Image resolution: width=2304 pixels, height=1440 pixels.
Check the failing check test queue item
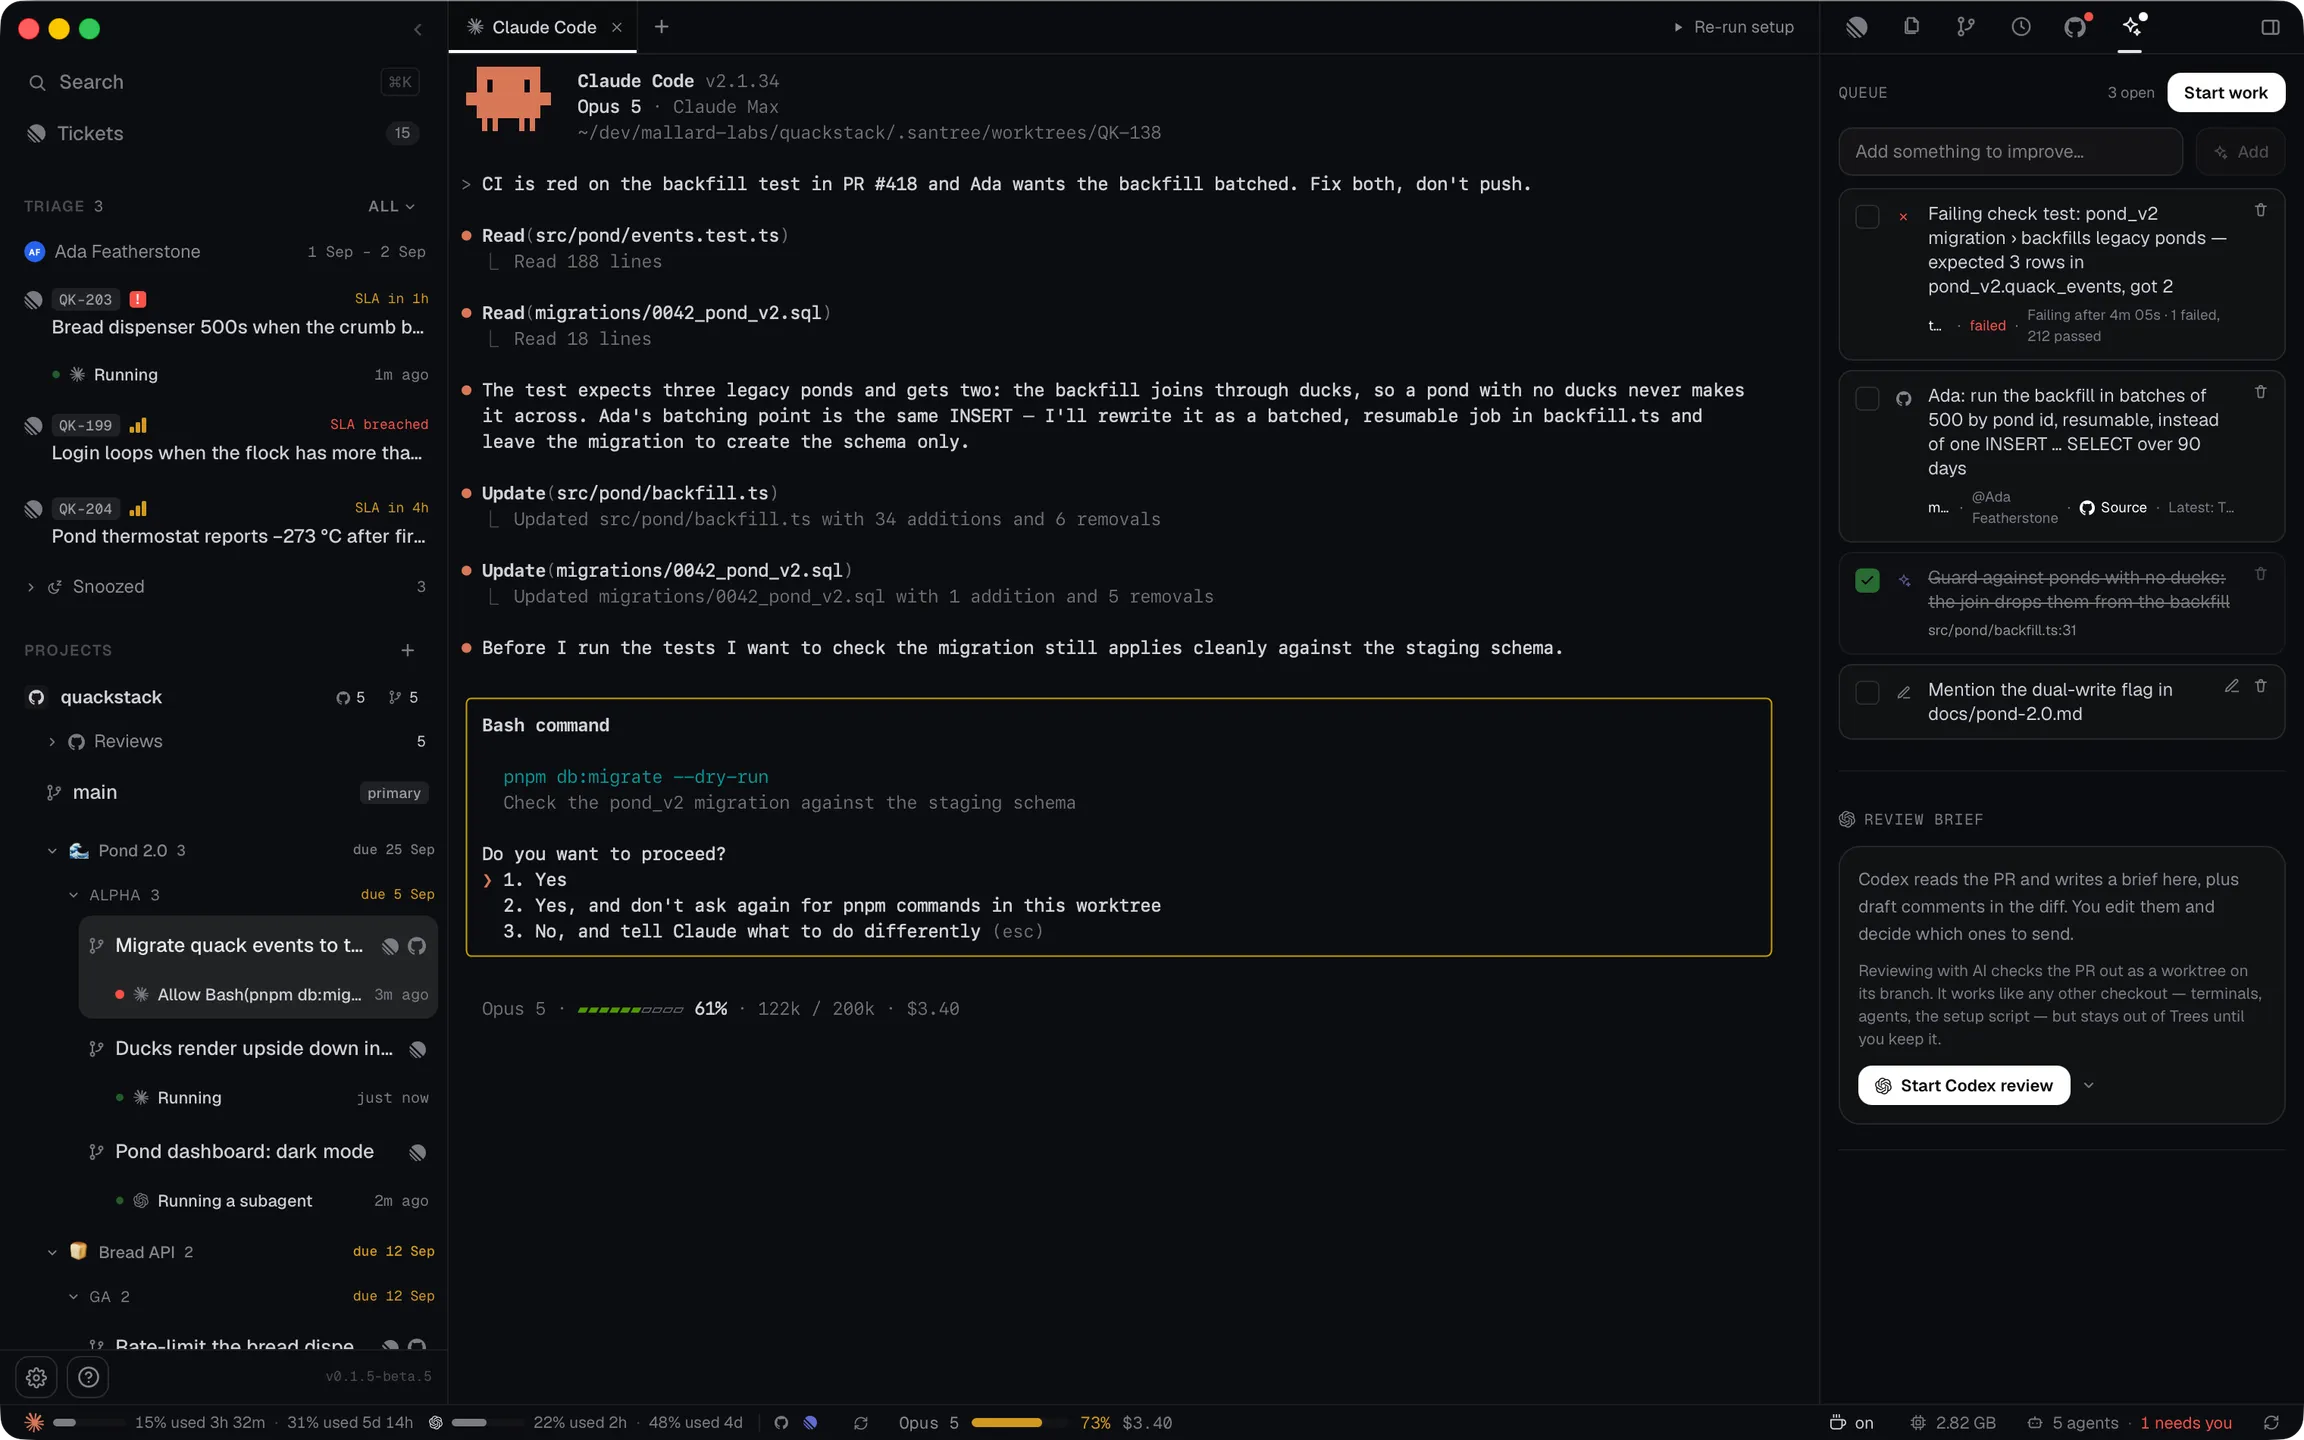1867,216
